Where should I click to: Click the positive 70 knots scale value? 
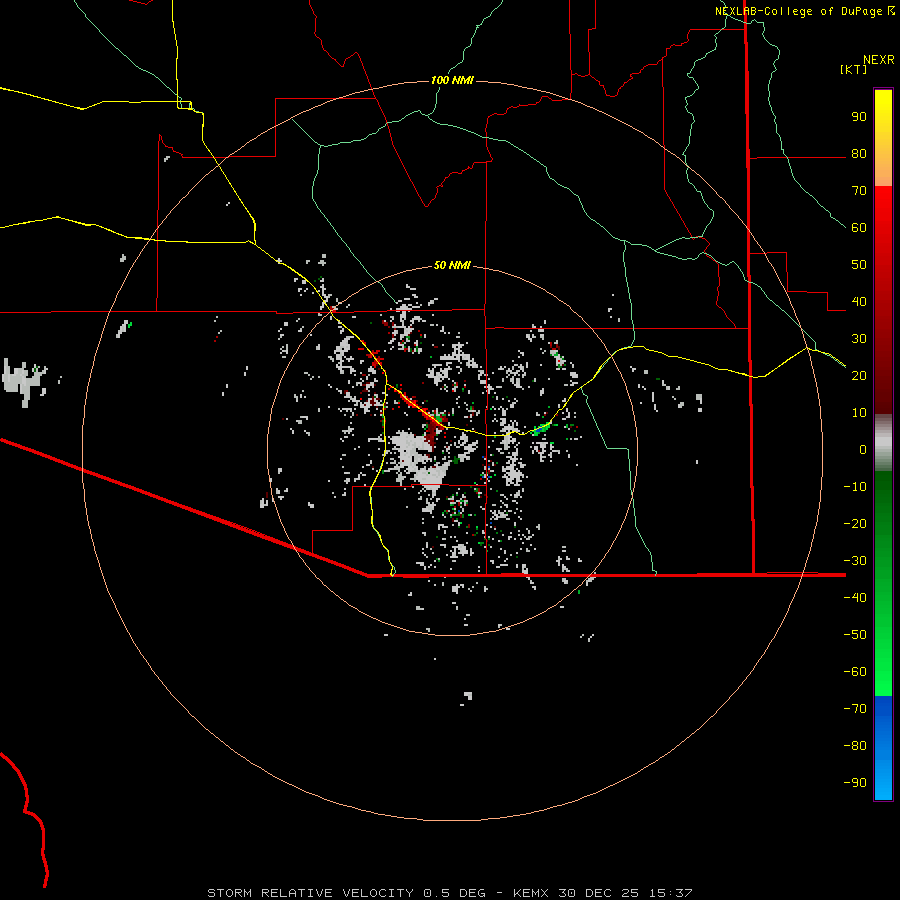pyautogui.click(x=859, y=191)
